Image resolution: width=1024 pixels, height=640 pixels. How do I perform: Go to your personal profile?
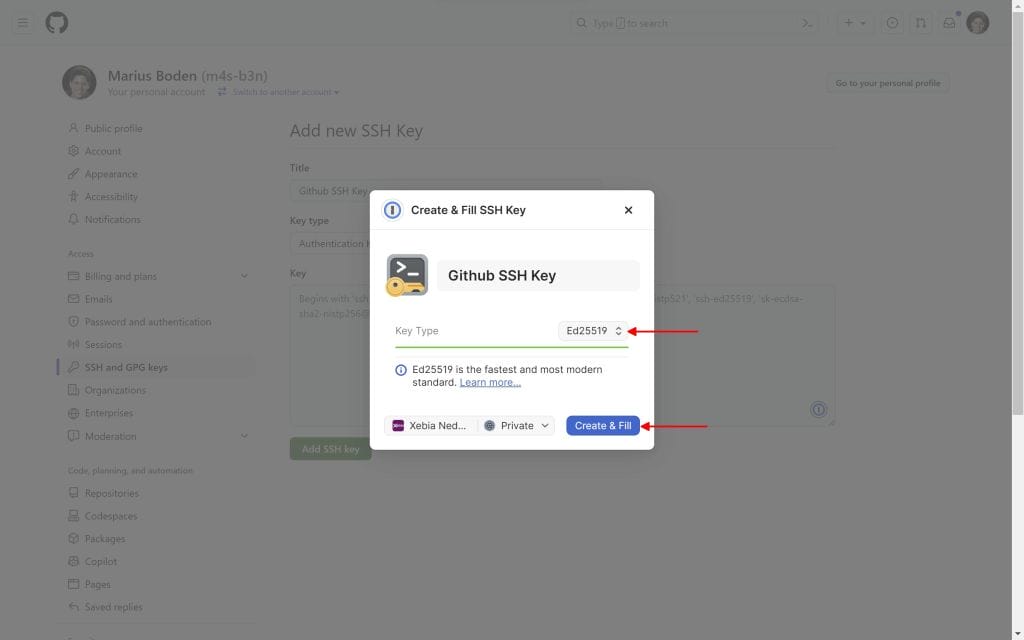click(x=887, y=83)
